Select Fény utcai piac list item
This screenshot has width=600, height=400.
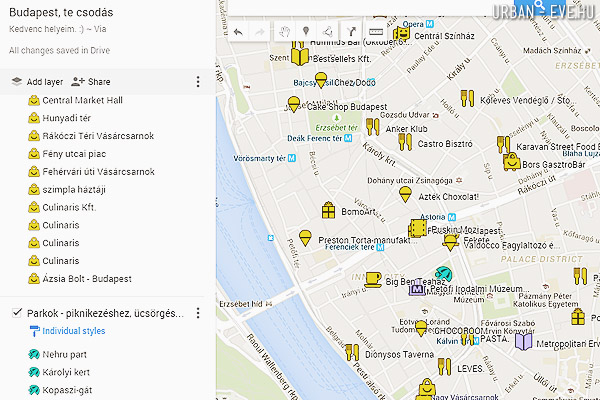tap(67, 154)
